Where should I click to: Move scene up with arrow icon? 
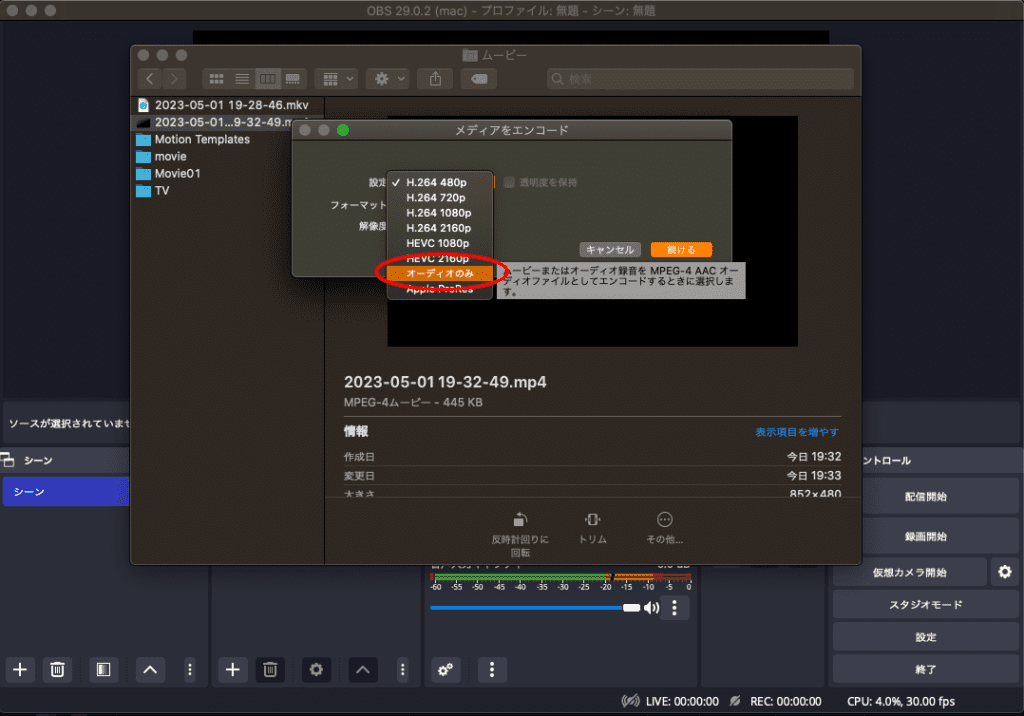point(150,670)
